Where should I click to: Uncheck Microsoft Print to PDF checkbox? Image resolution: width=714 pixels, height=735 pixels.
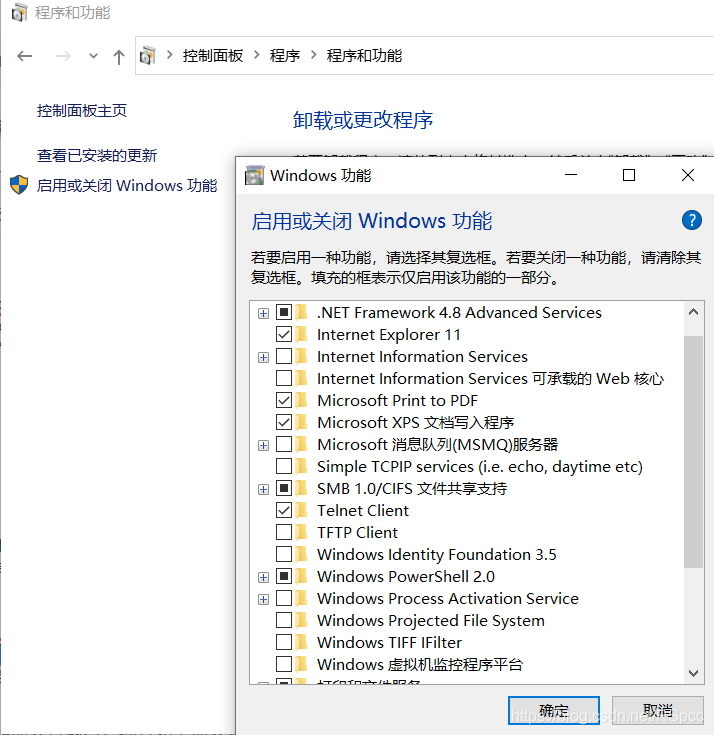(284, 400)
